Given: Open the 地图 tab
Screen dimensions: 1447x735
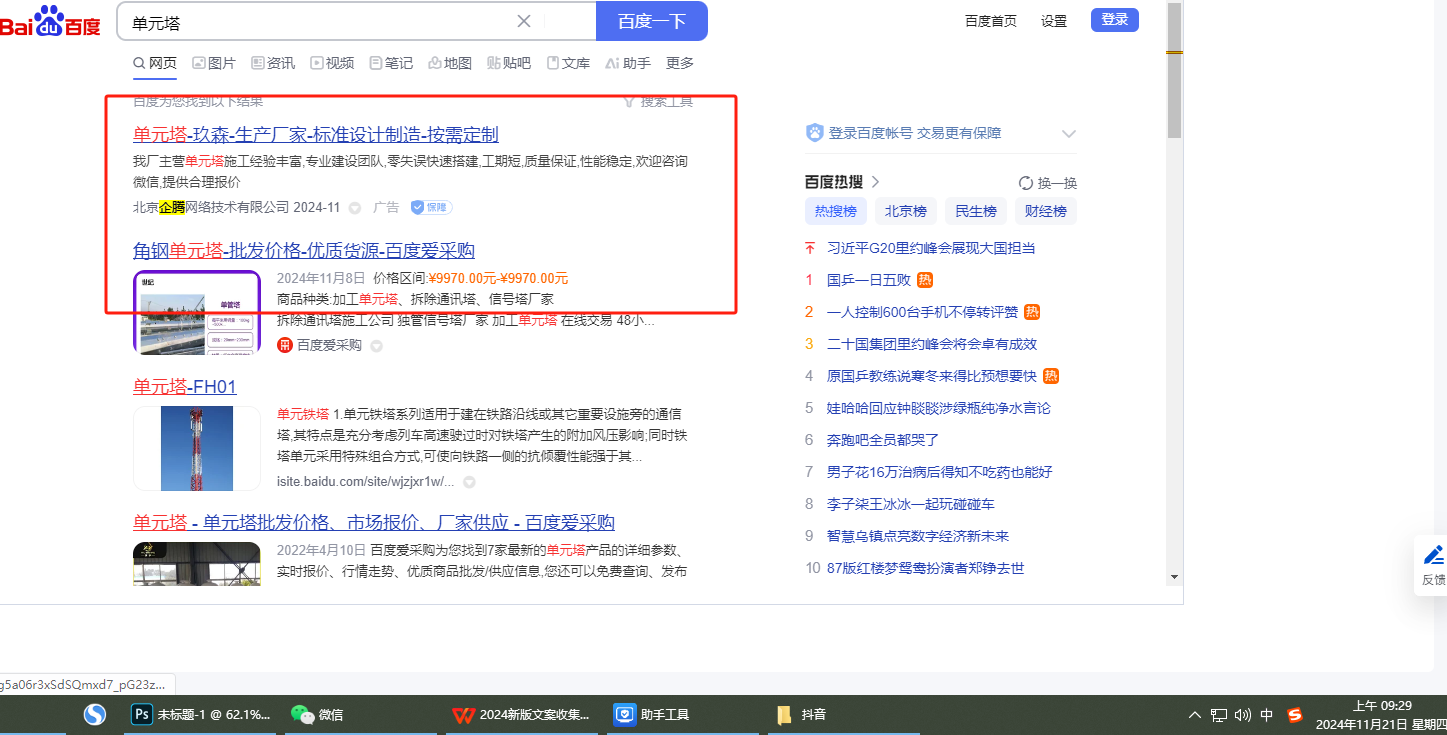Looking at the screenshot, I should 450,63.
